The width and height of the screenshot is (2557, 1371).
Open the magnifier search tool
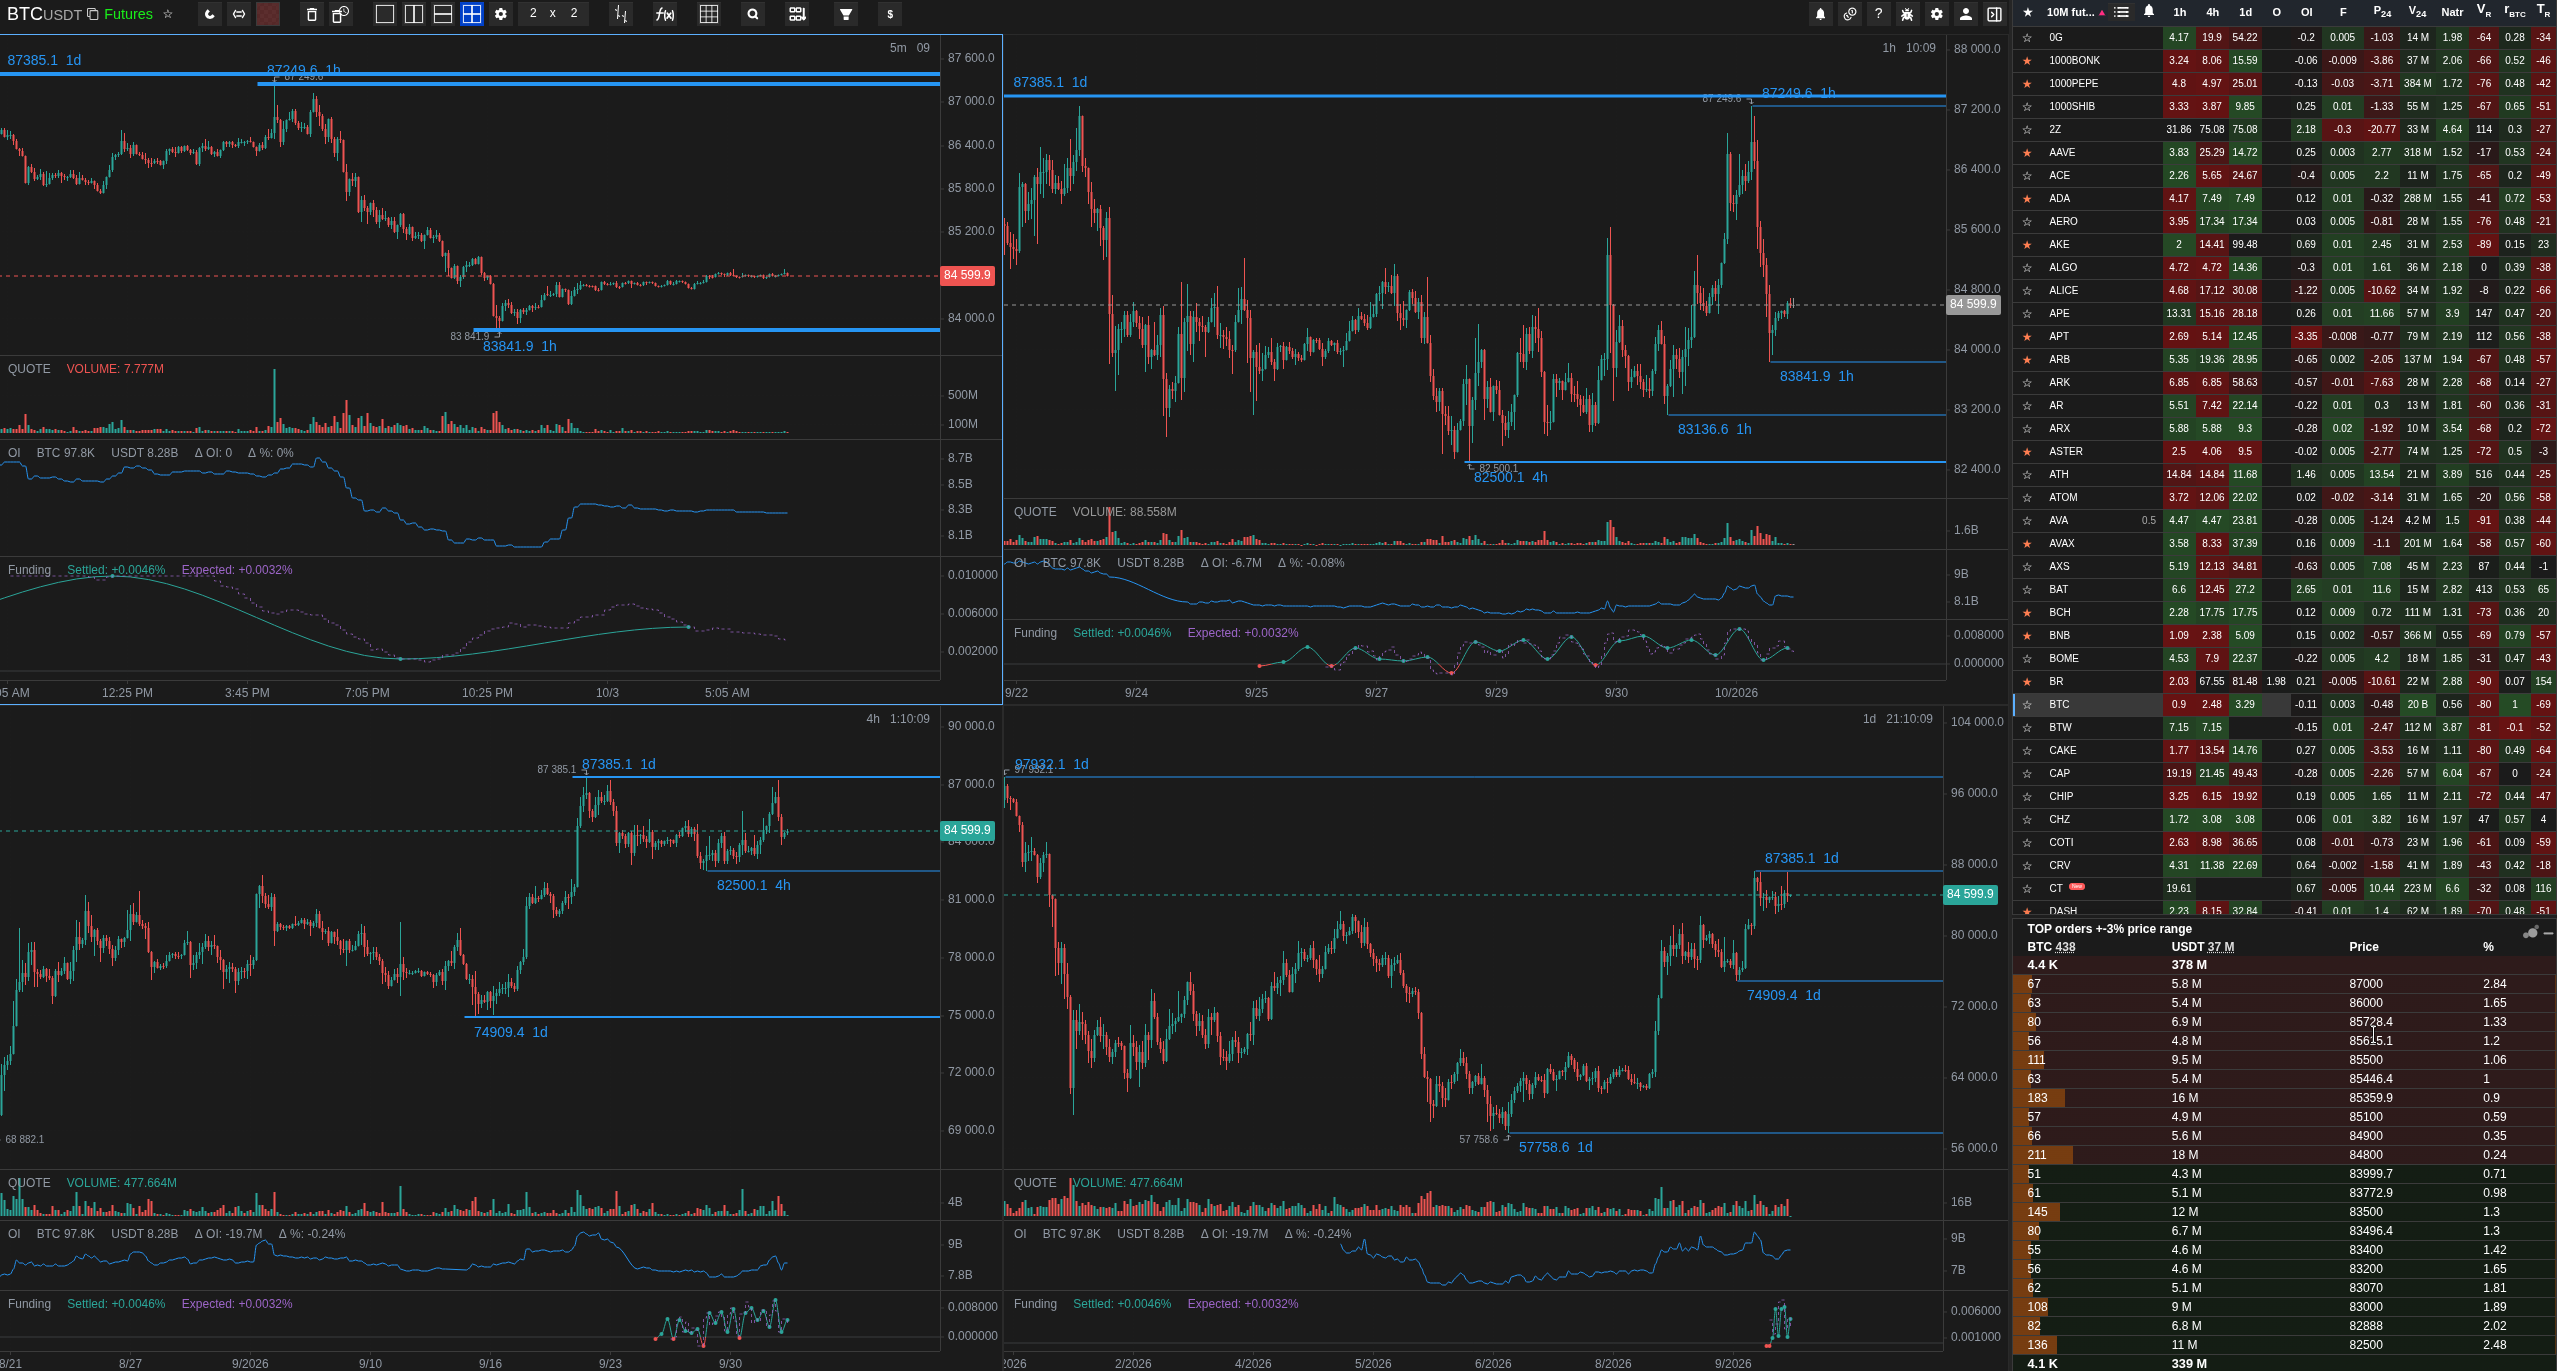pyautogui.click(x=753, y=14)
